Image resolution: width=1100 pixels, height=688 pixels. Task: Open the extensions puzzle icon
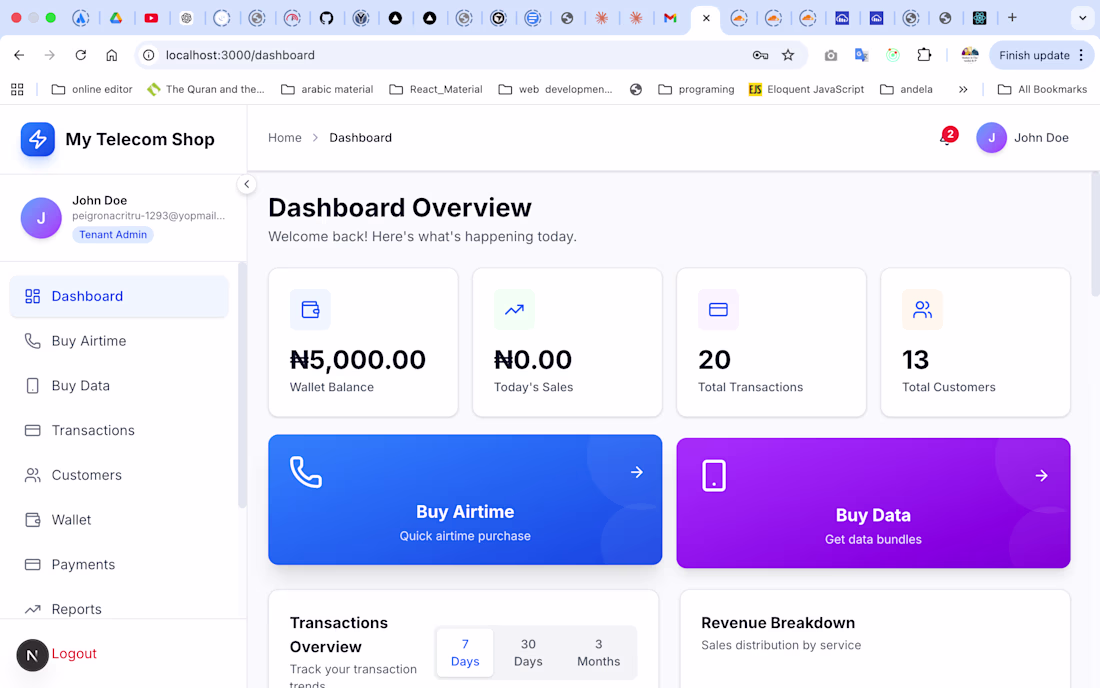coord(924,55)
